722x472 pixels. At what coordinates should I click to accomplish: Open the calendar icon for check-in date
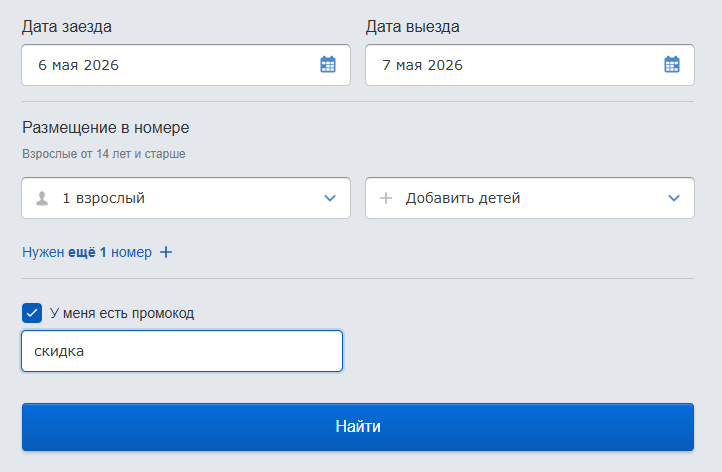click(328, 65)
